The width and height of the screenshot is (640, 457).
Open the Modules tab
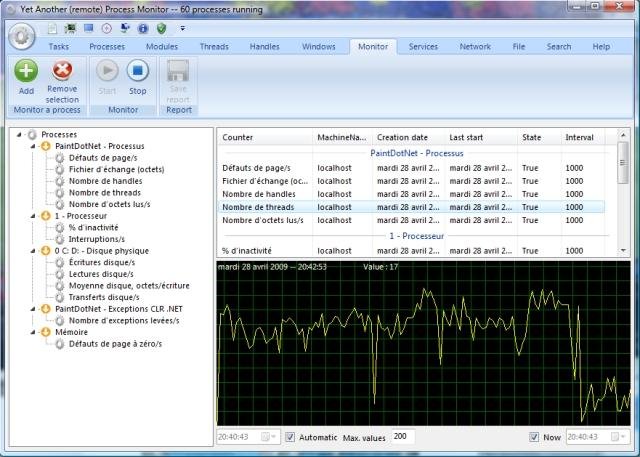[162, 47]
